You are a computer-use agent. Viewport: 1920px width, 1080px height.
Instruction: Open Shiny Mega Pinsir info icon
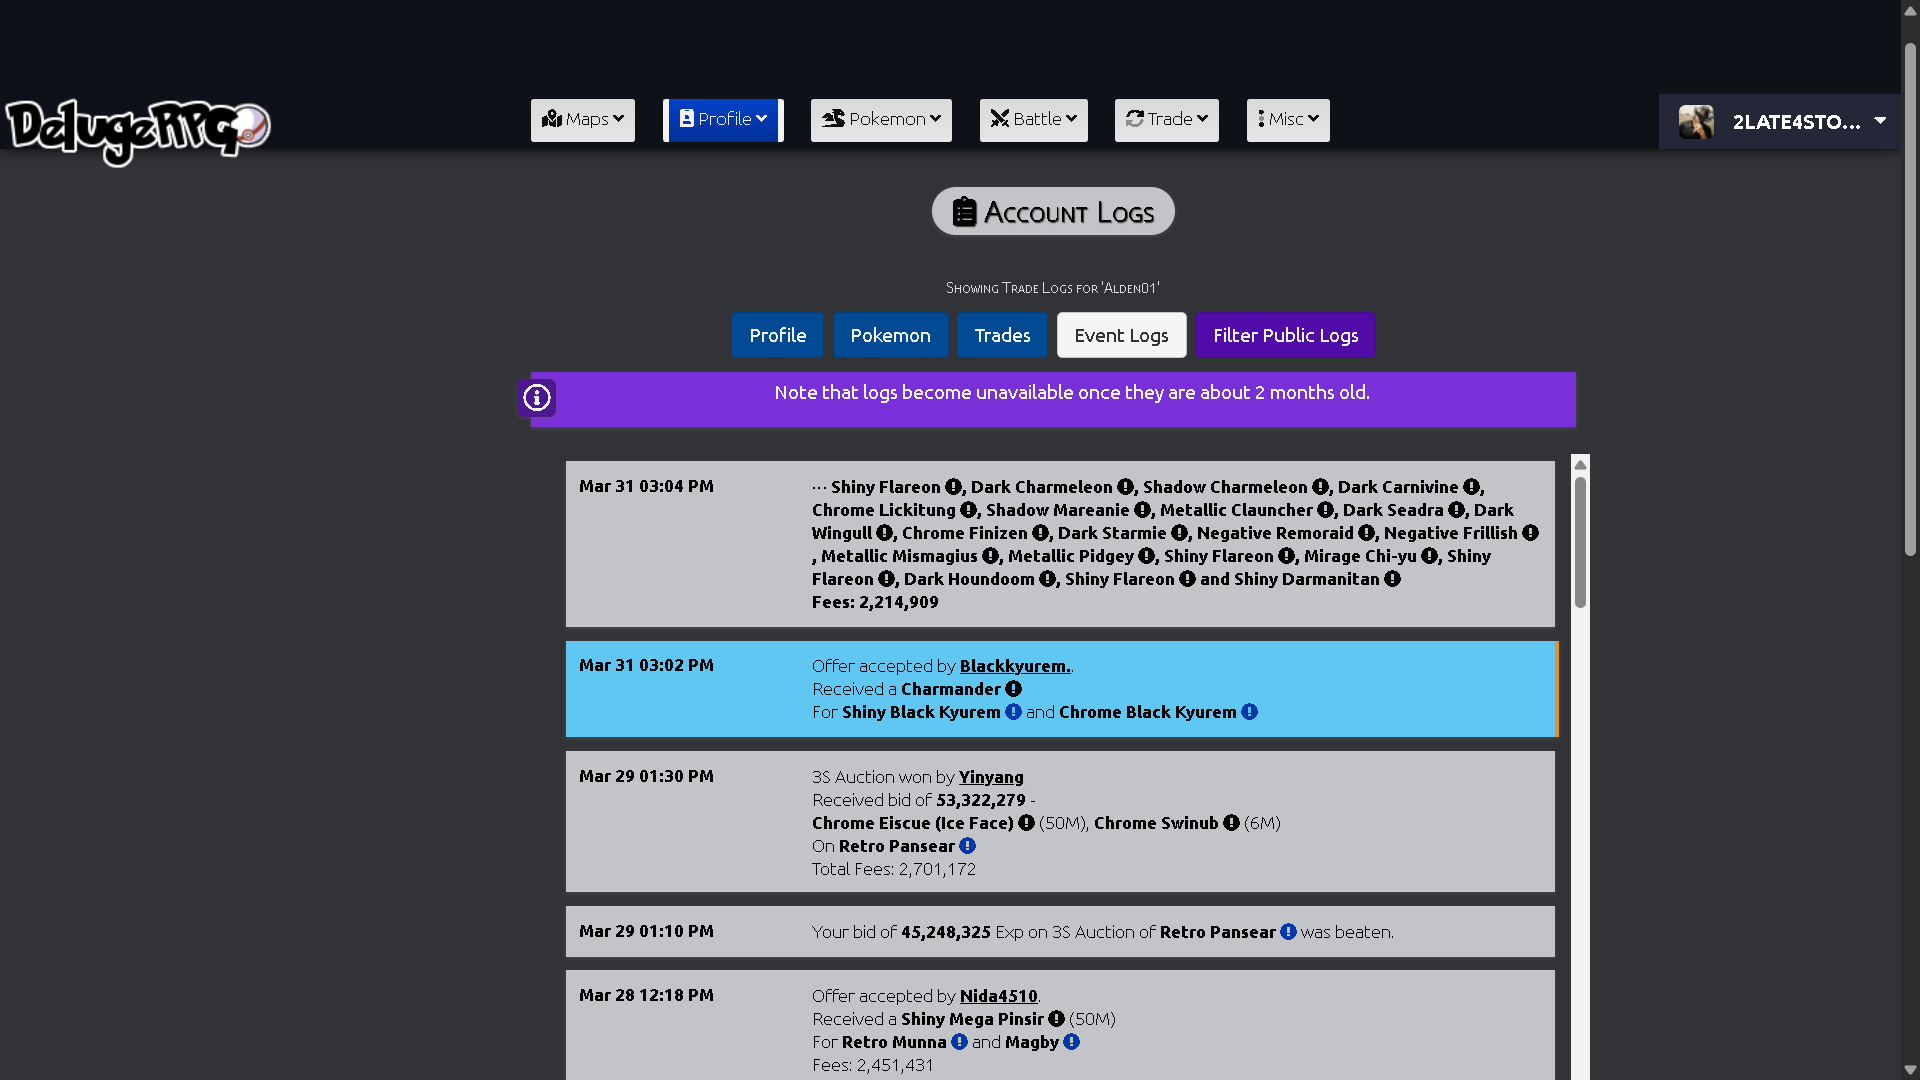click(1056, 1019)
